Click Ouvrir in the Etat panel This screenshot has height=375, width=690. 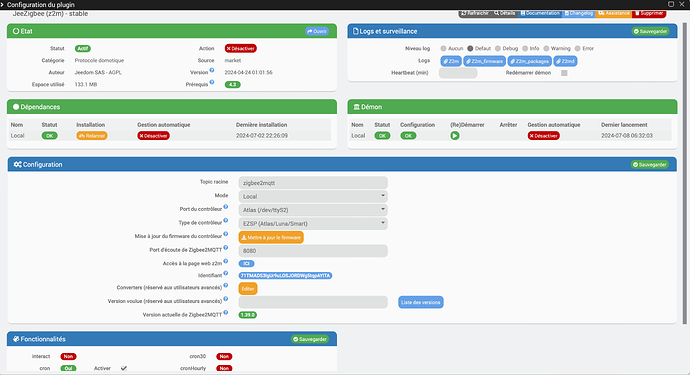point(317,31)
